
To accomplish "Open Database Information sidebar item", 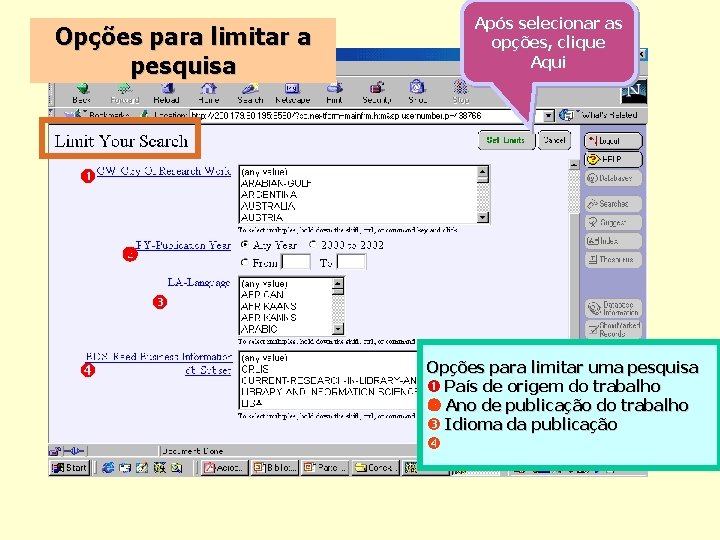I will click(613, 308).
